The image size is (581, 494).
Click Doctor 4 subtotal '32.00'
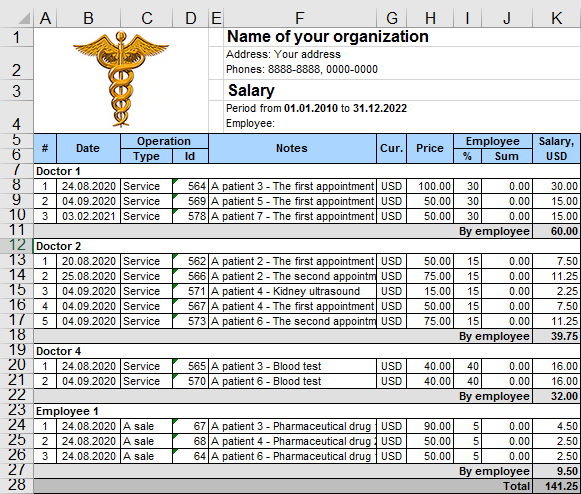click(557, 396)
